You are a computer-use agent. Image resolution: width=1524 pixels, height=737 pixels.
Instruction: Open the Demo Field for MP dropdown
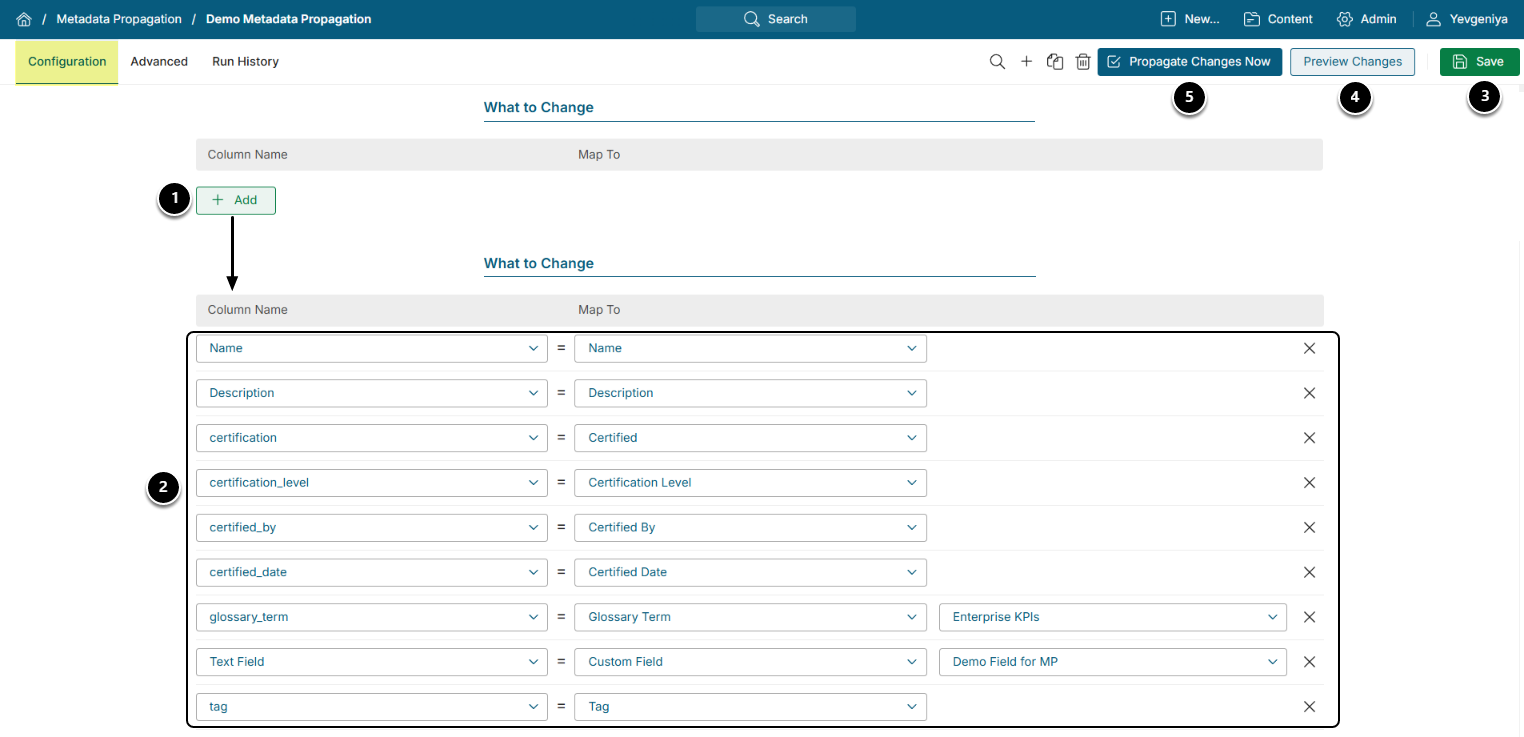[1112, 662]
